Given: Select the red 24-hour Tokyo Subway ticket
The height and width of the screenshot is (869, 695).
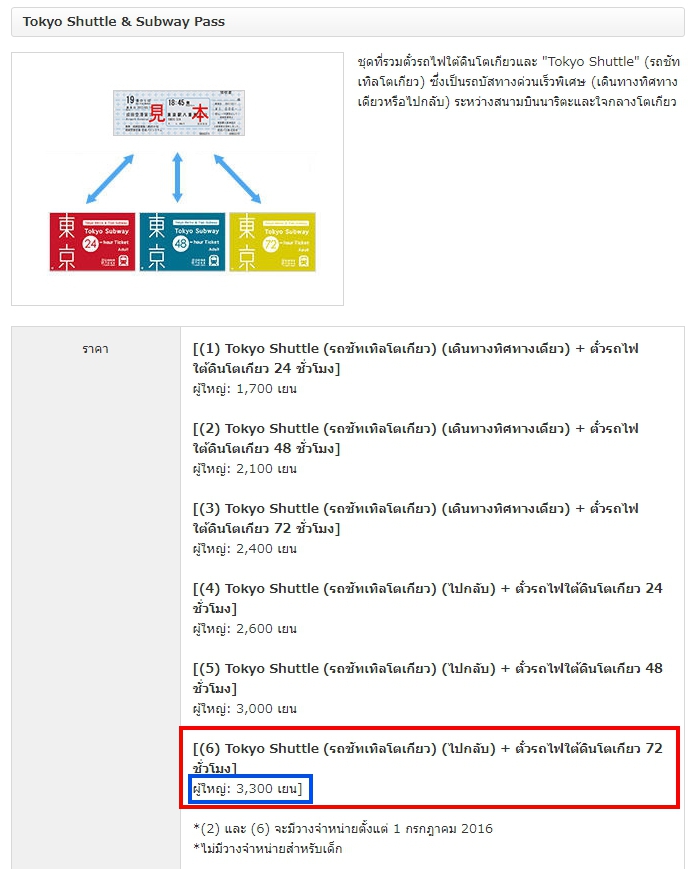Looking at the screenshot, I should [x=93, y=242].
